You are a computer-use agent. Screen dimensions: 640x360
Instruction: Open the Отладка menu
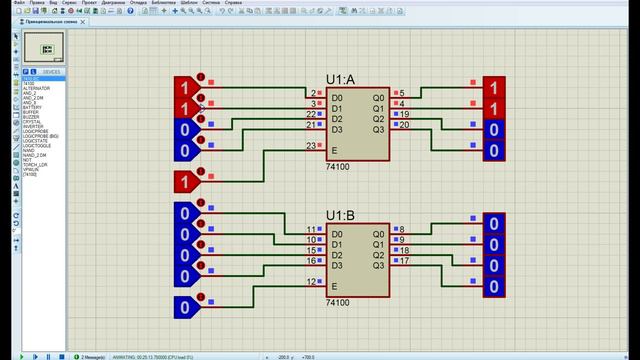pyautogui.click(x=138, y=2)
